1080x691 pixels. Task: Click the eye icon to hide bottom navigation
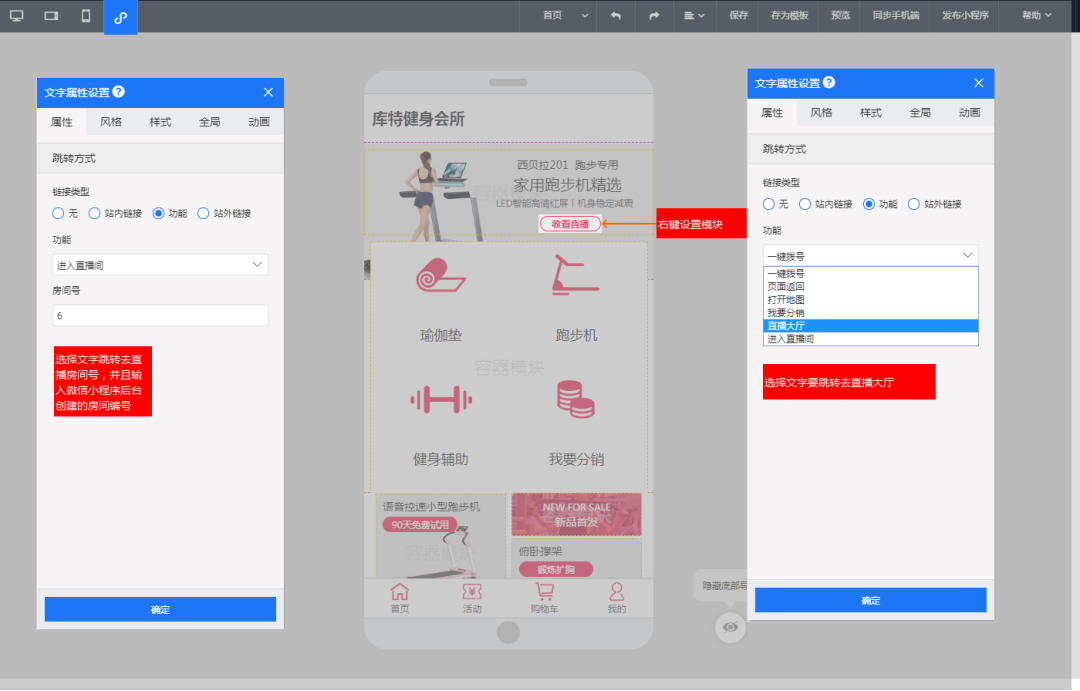point(729,627)
